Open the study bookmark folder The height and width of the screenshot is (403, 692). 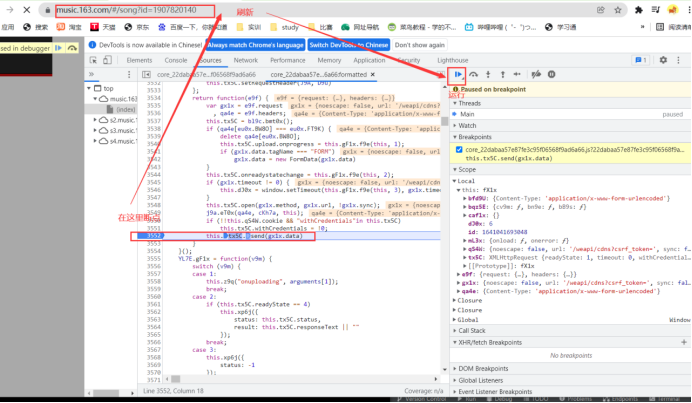(285, 27)
